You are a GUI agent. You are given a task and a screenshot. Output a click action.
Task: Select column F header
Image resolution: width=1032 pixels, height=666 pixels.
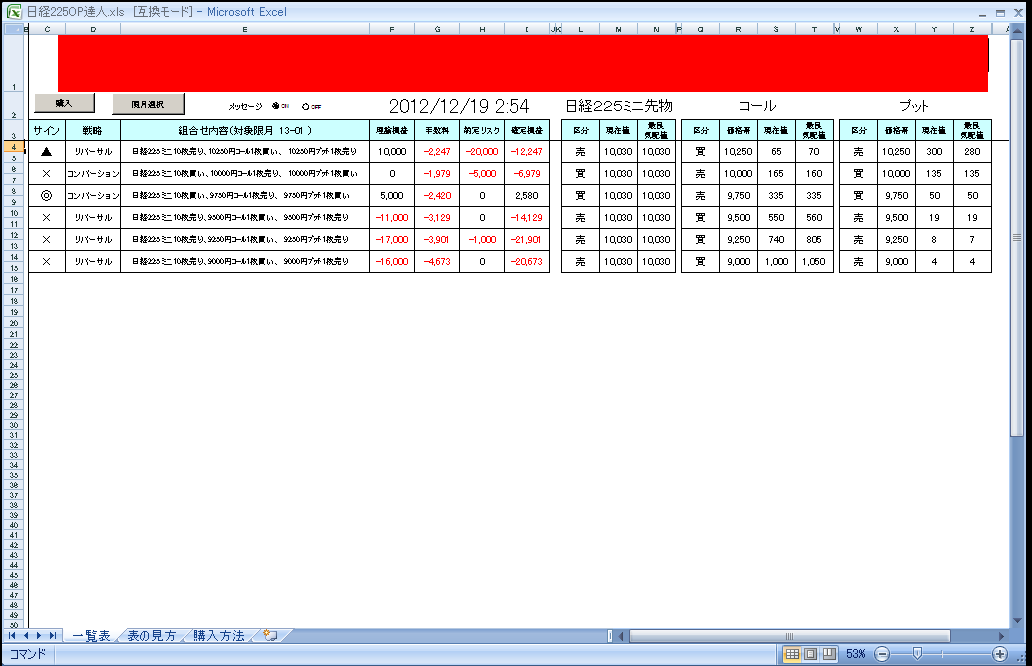(x=392, y=29)
